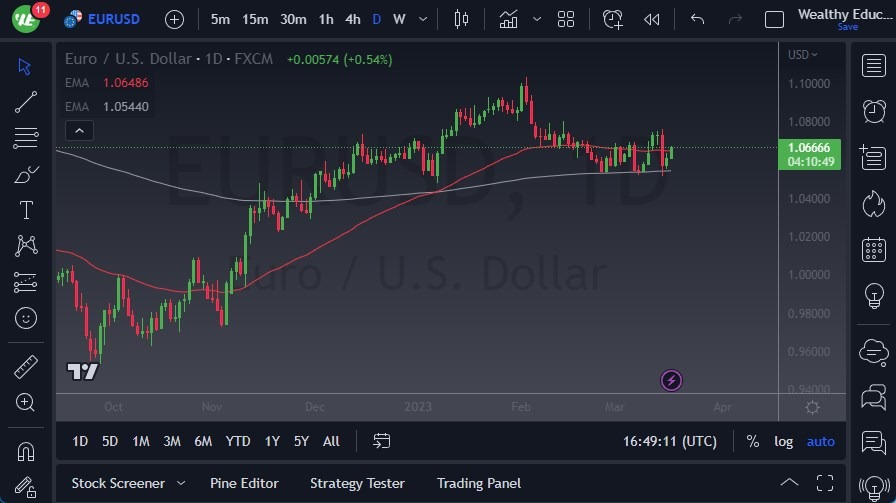Open the Pine Editor tab
Viewport: 896px width, 503px height.
(x=244, y=483)
